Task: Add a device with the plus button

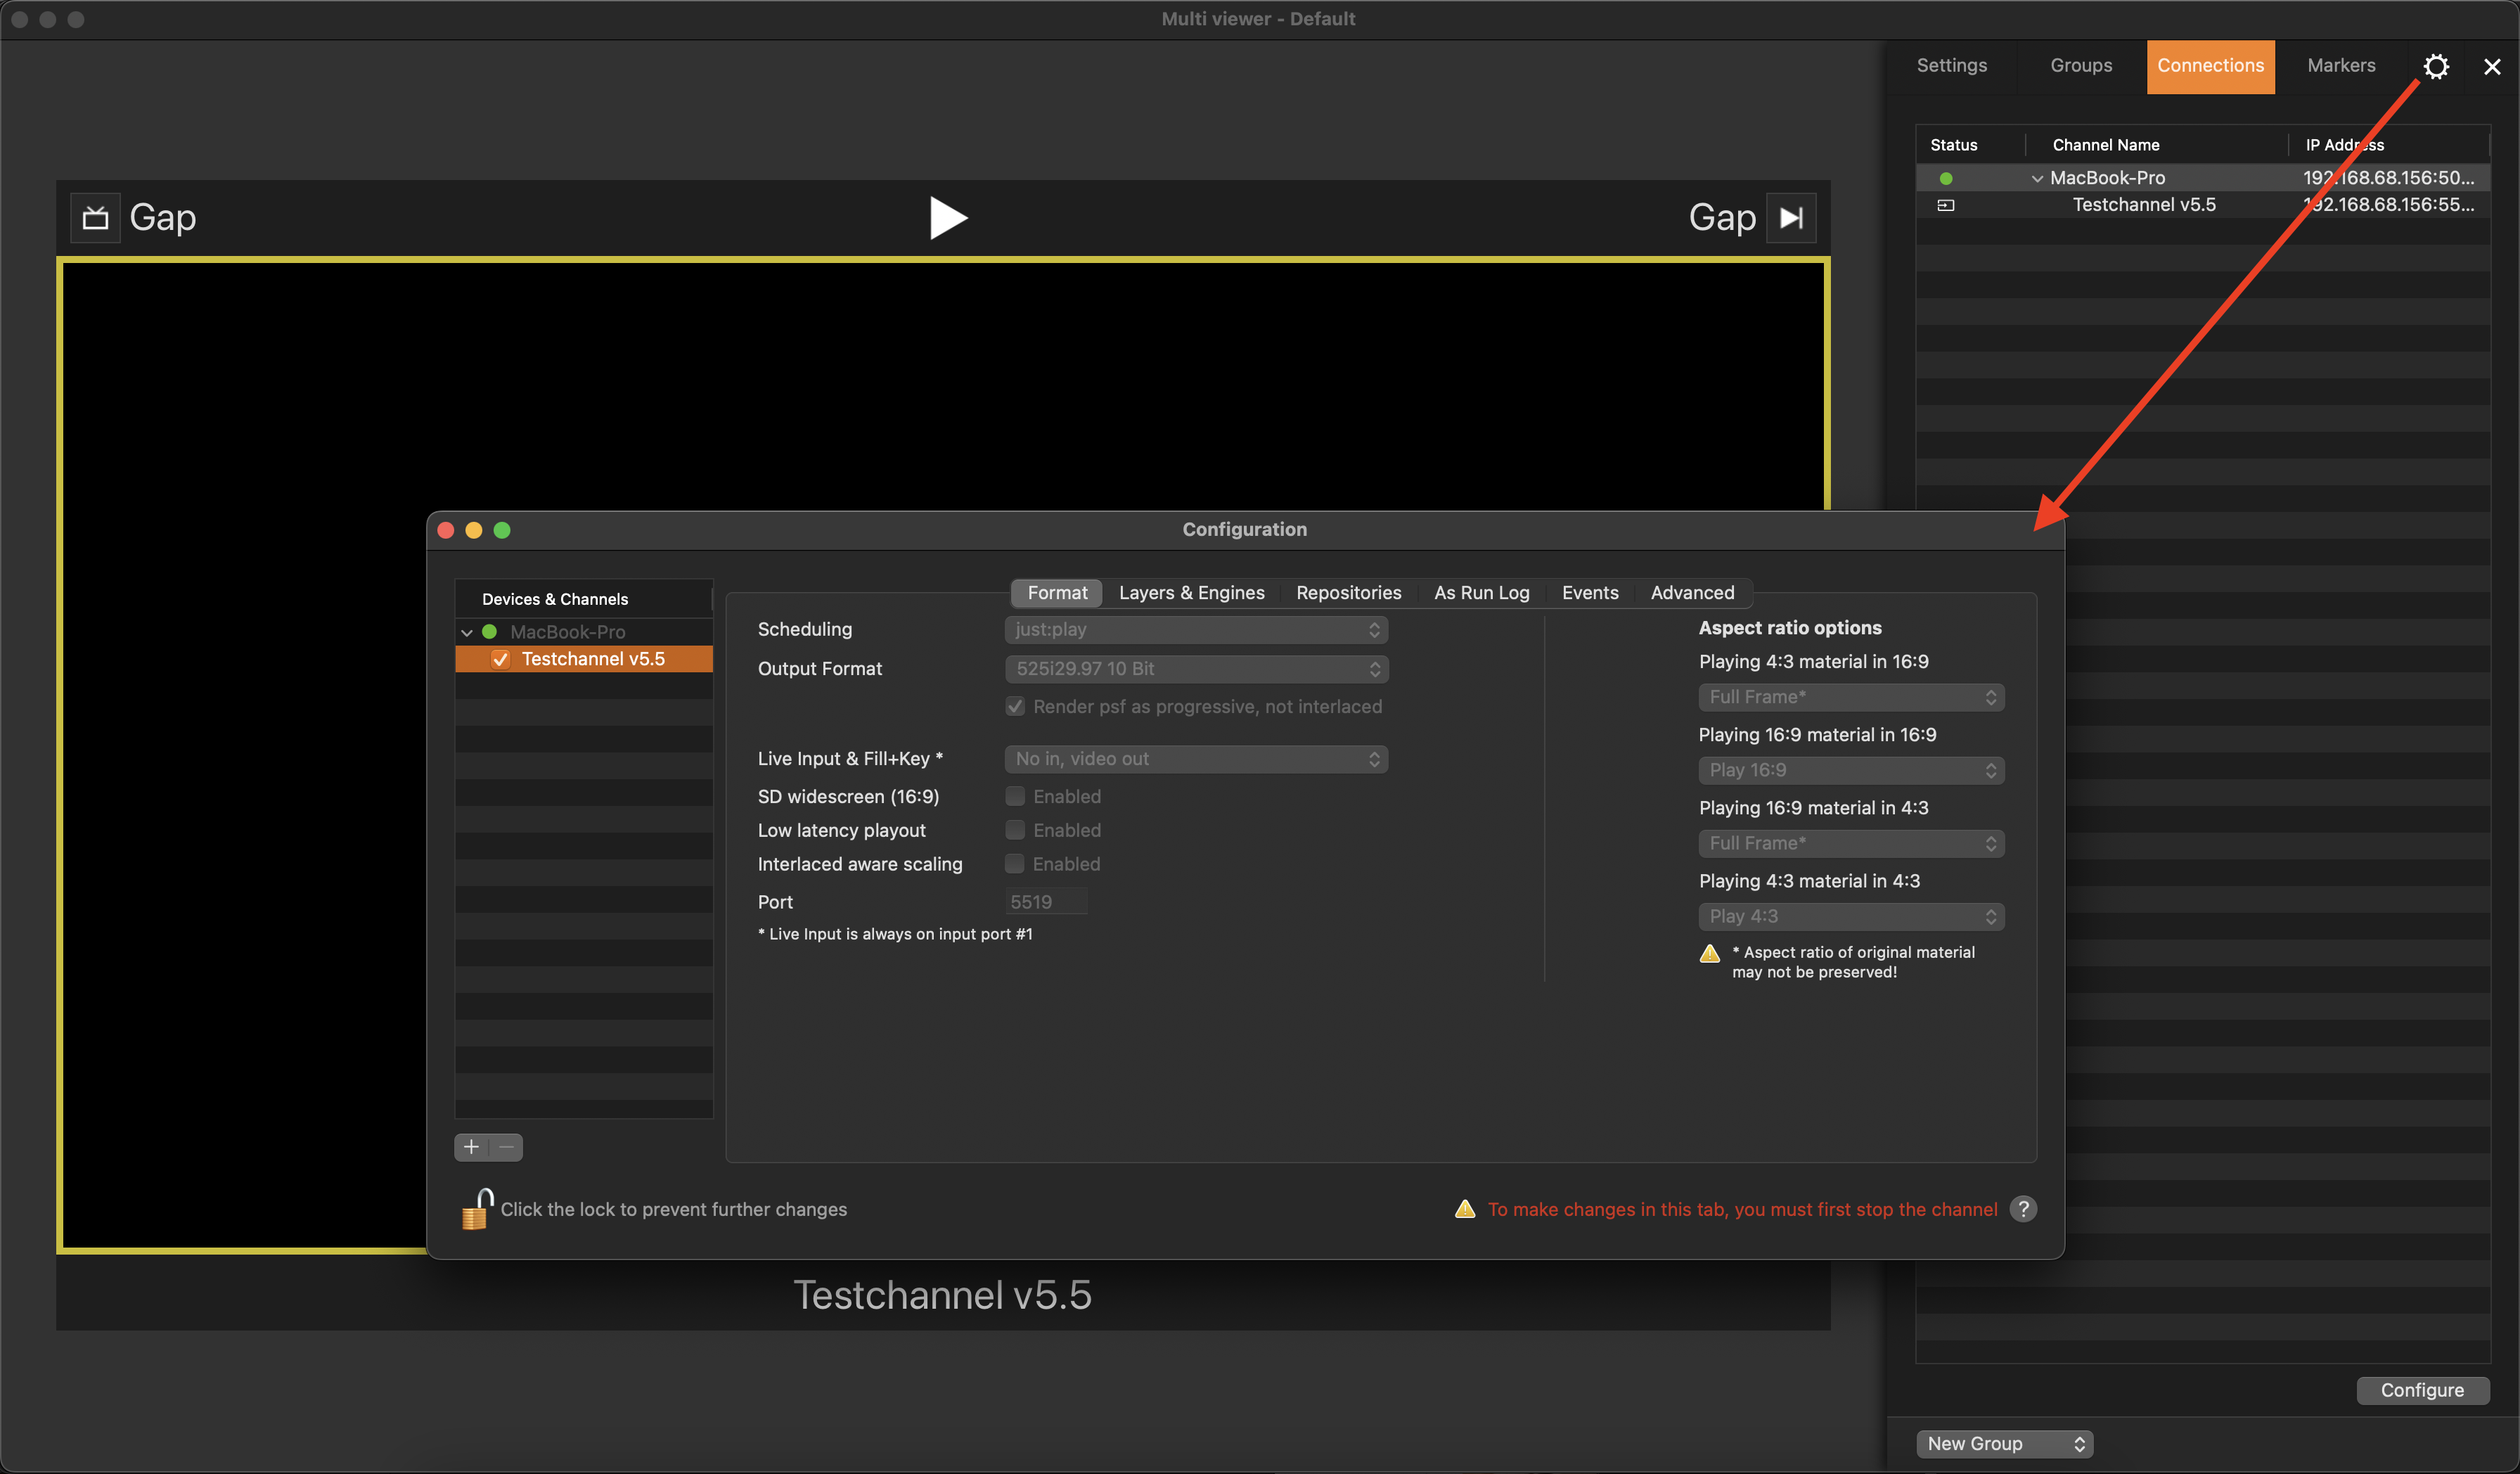Action: point(471,1146)
